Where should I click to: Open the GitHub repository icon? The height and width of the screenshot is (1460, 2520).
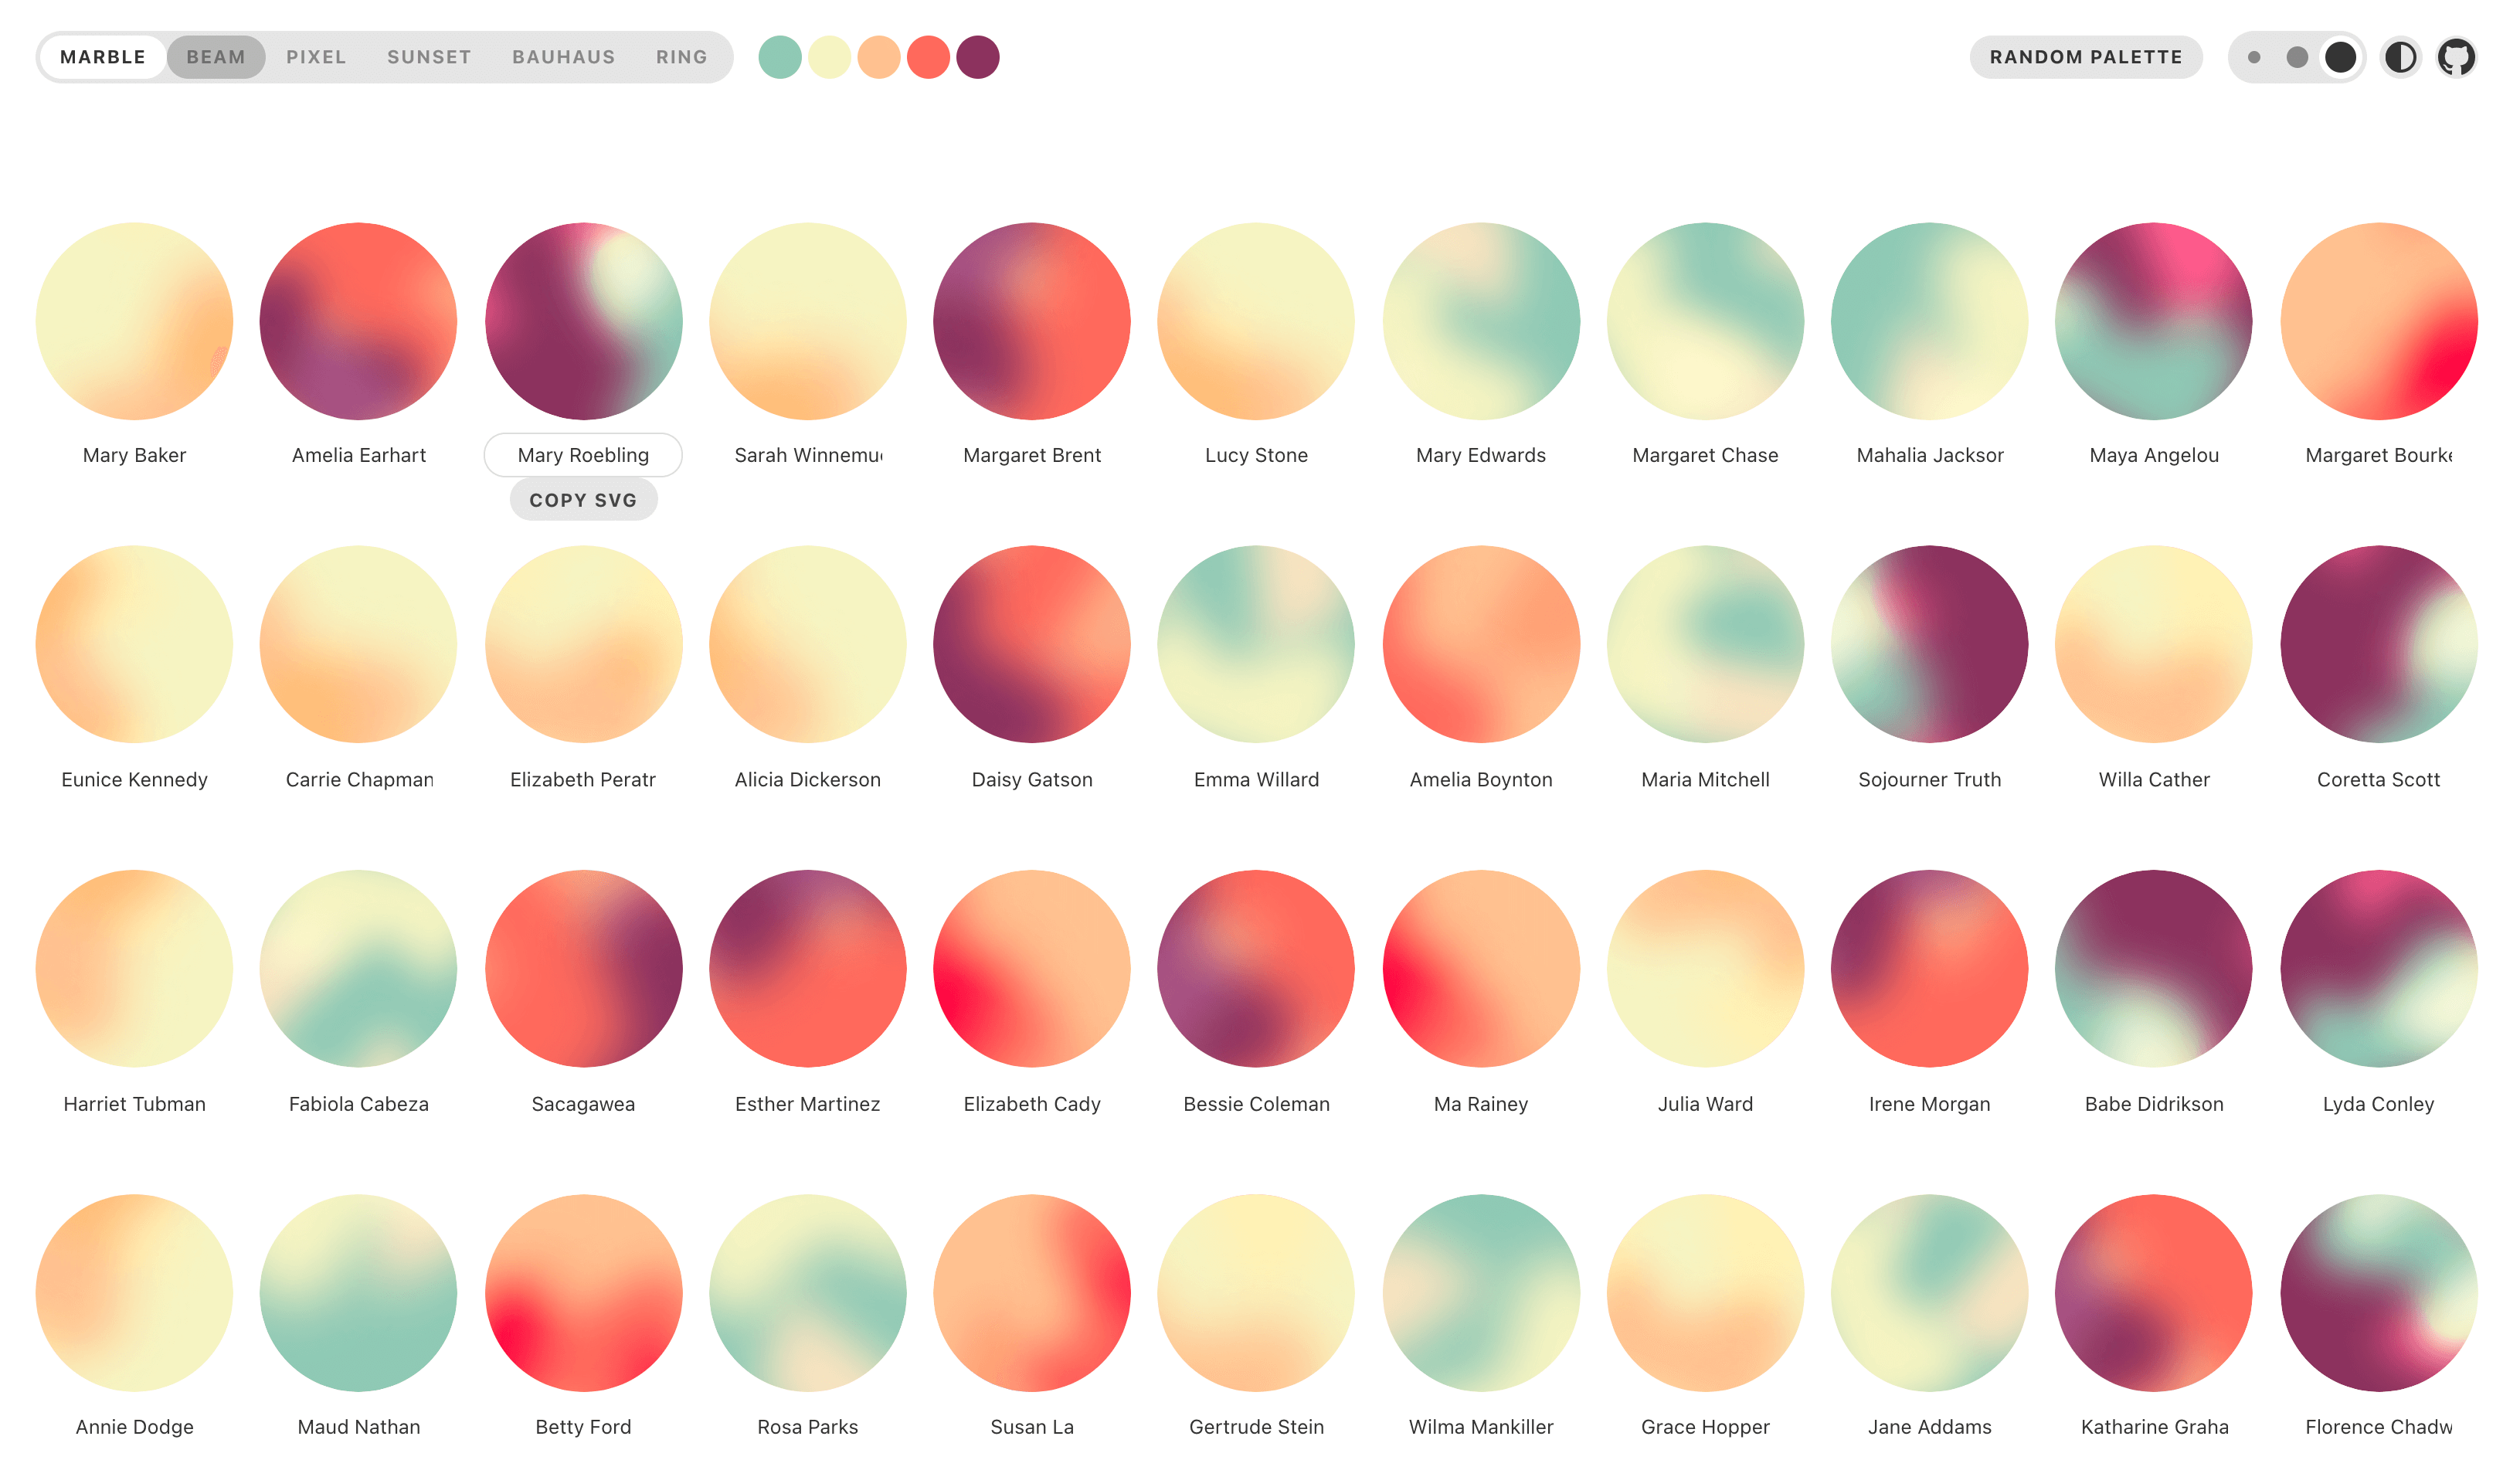(x=2455, y=57)
